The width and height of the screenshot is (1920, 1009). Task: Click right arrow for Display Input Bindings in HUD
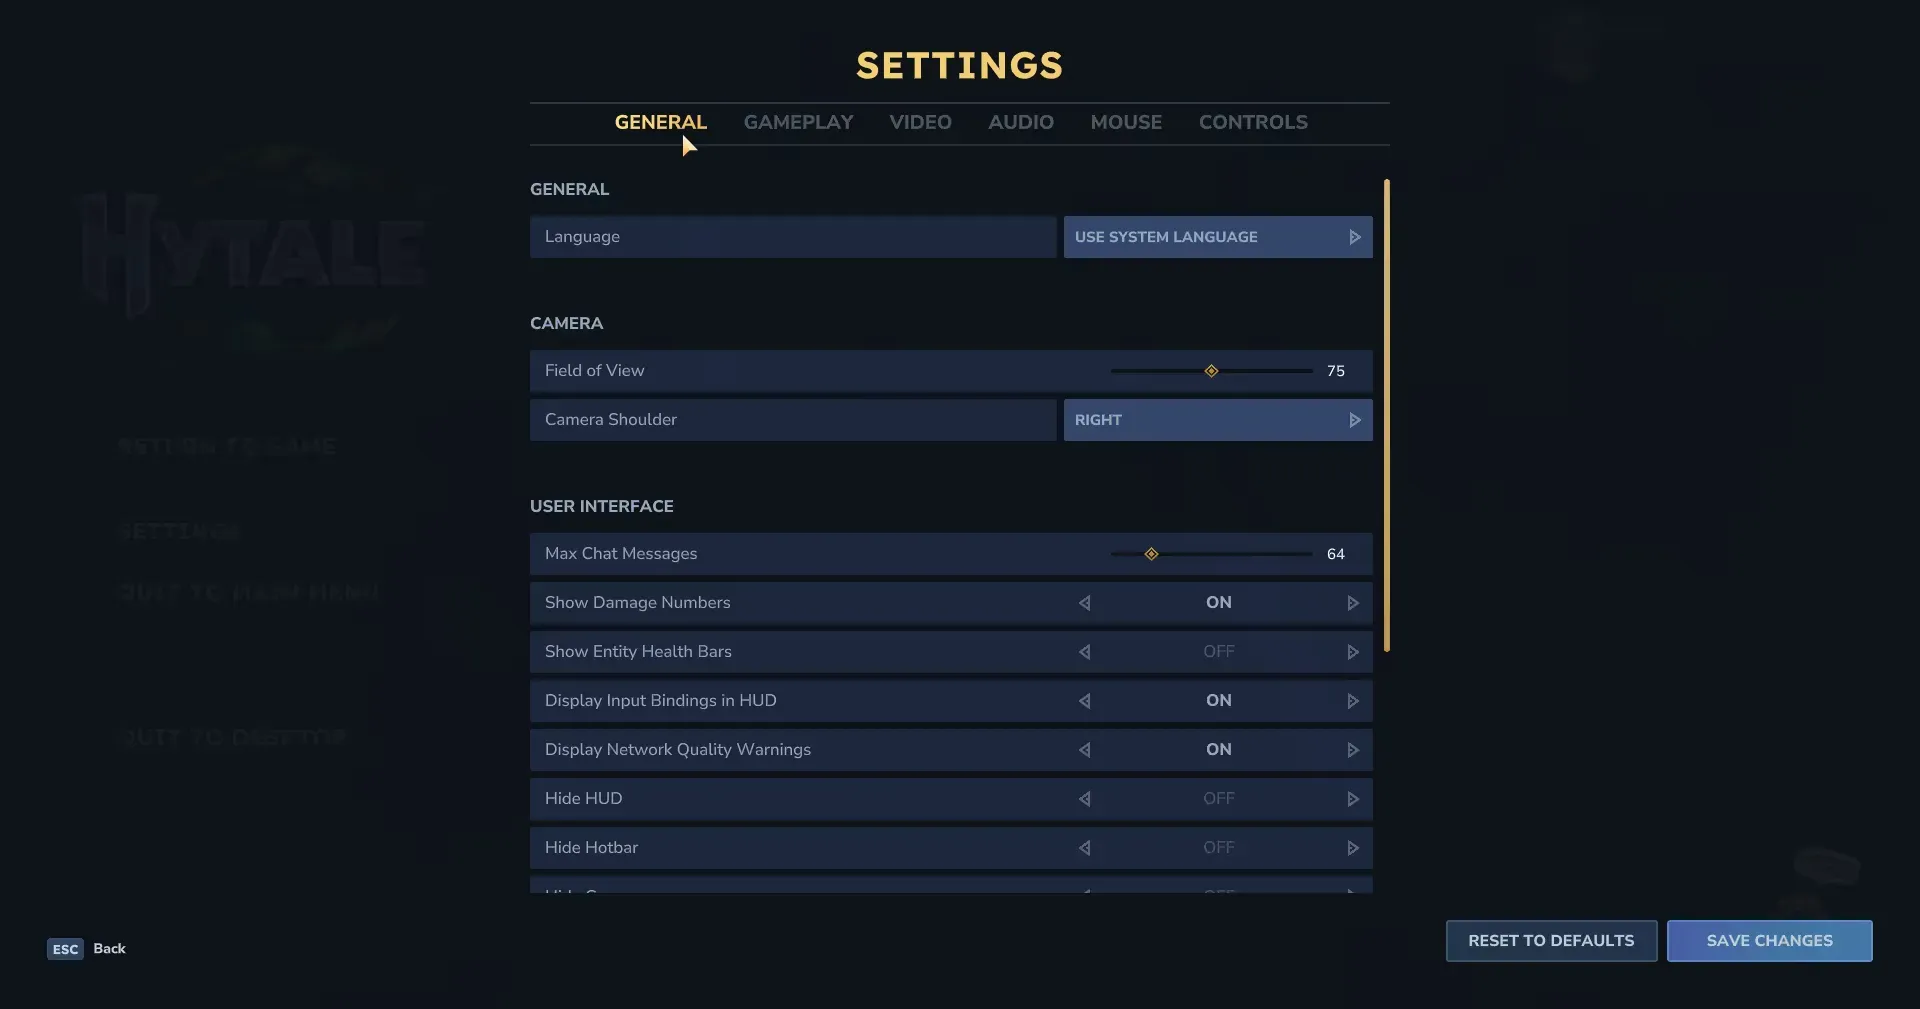pos(1352,701)
